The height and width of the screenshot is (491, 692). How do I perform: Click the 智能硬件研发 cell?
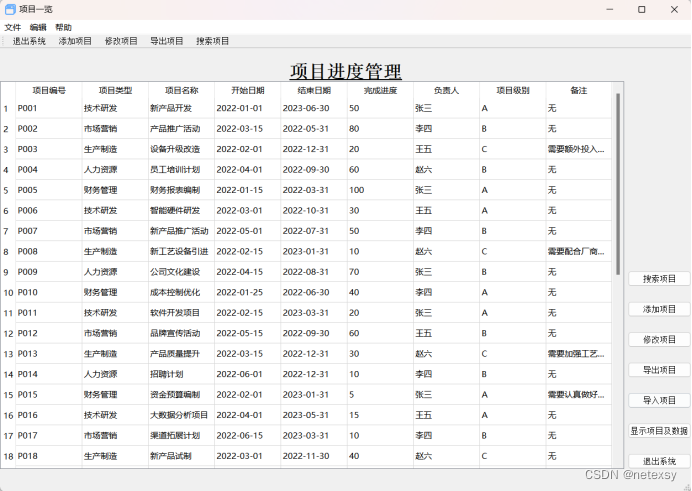pyautogui.click(x=181, y=210)
